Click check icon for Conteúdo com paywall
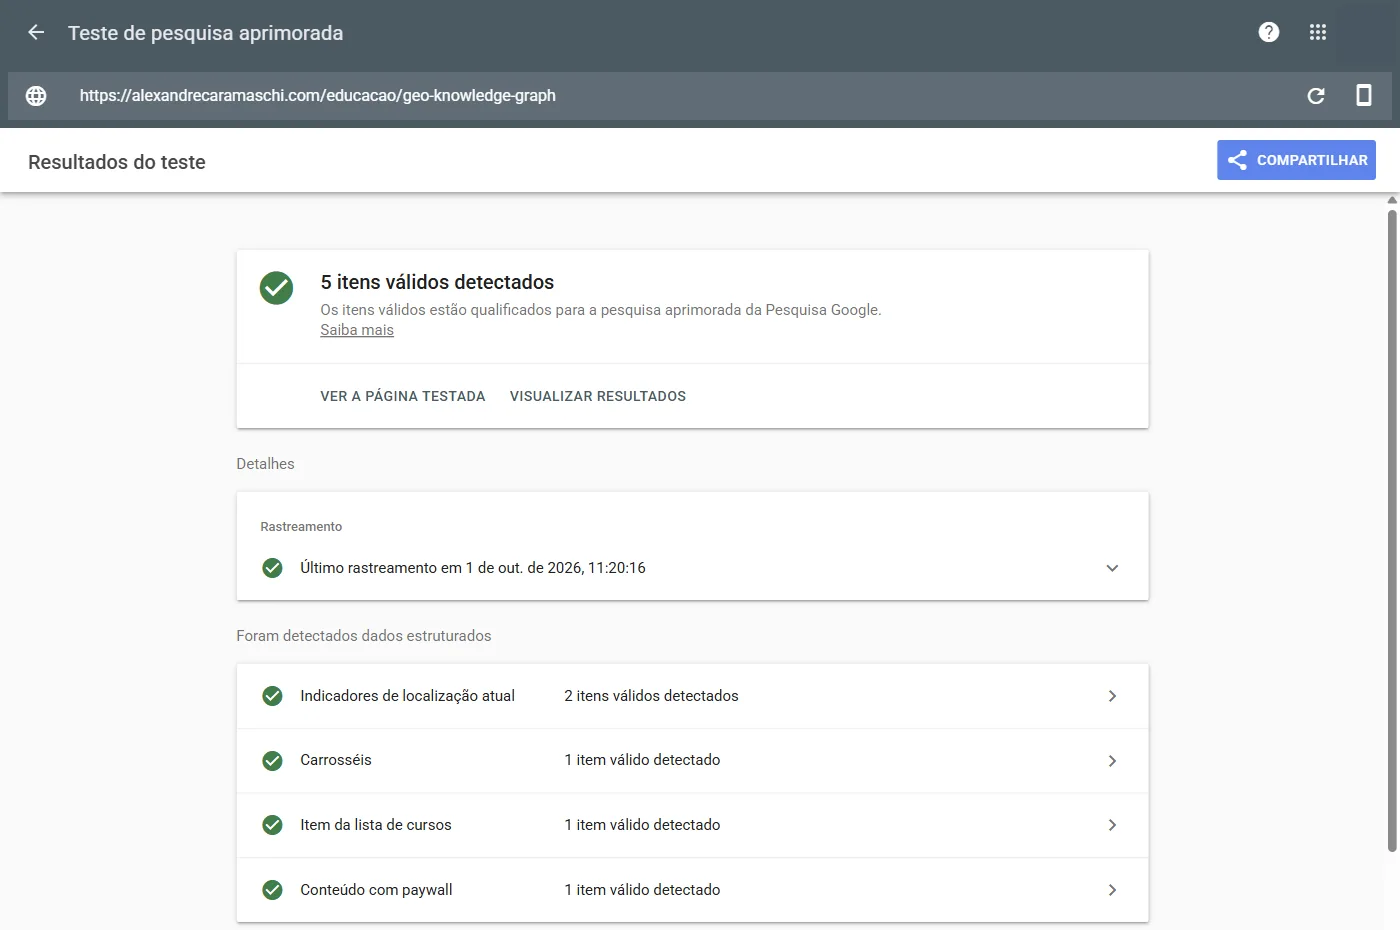Screen dimensions: 1400x930 click(272, 890)
